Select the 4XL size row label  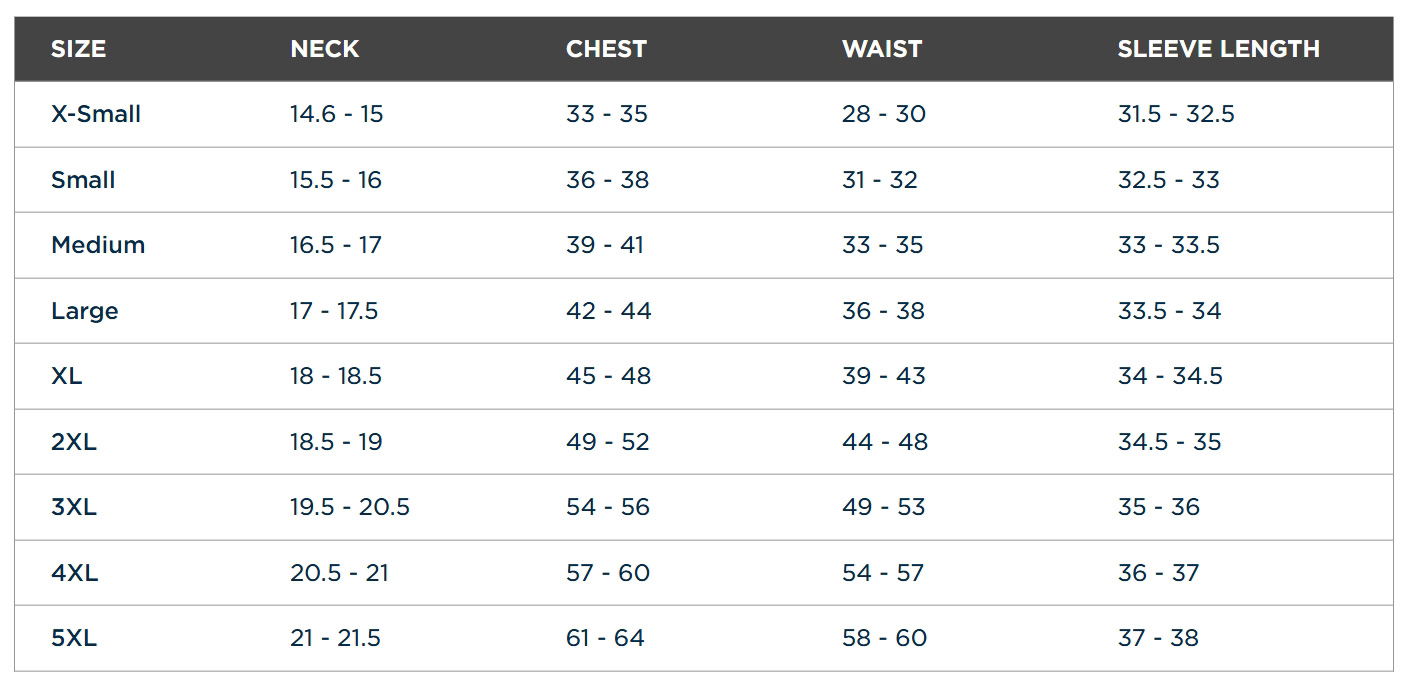click(74, 573)
